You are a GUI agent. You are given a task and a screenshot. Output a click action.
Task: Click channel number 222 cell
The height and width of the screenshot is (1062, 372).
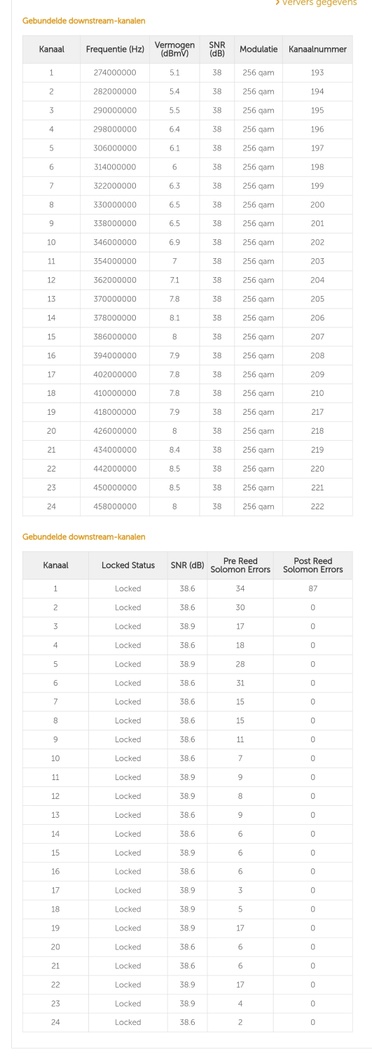coord(317,506)
